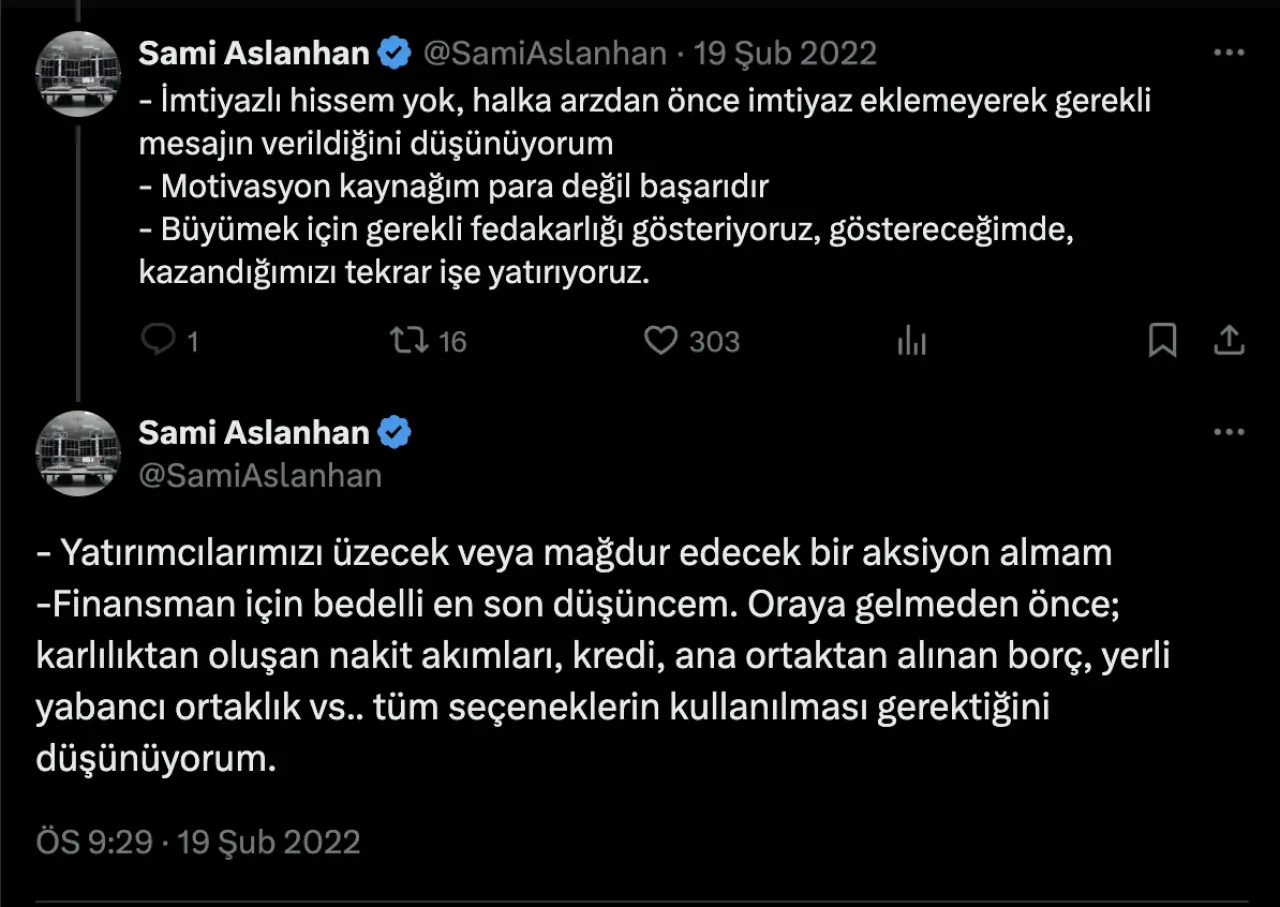Viewport: 1280px width, 907px height.
Task: Open the 19 Şub 2022 date link in first tweet
Action: pos(785,53)
